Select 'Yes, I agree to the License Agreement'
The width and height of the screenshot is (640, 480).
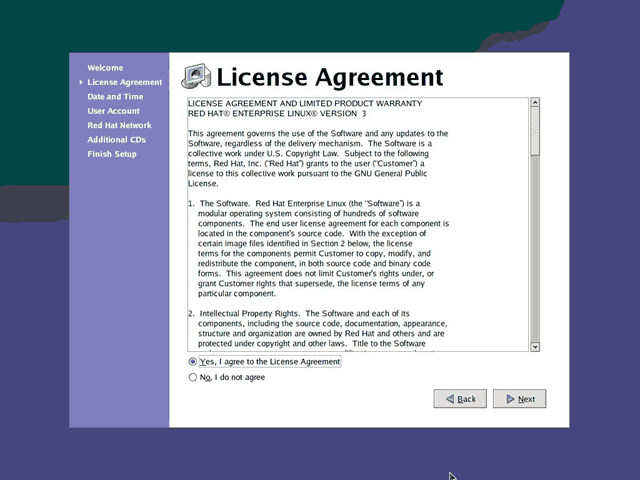click(x=193, y=362)
